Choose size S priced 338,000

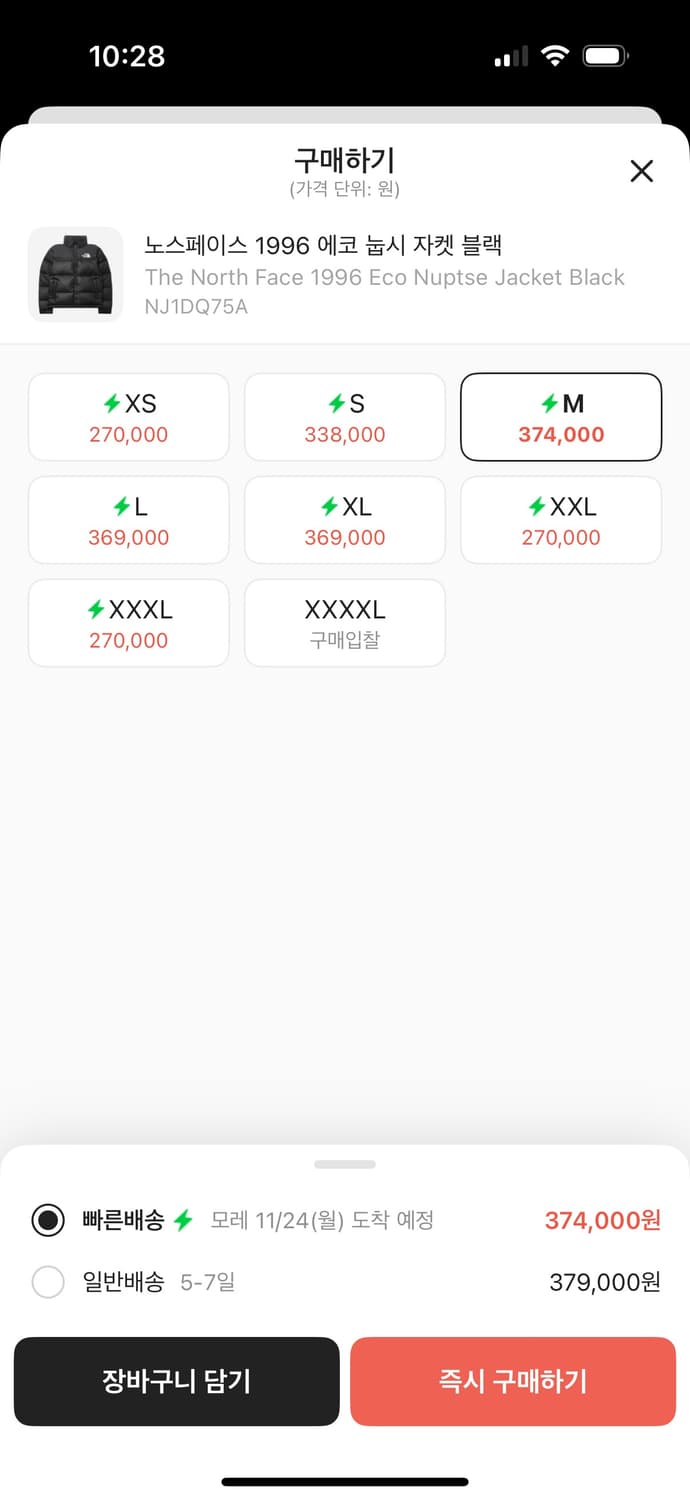click(x=345, y=417)
